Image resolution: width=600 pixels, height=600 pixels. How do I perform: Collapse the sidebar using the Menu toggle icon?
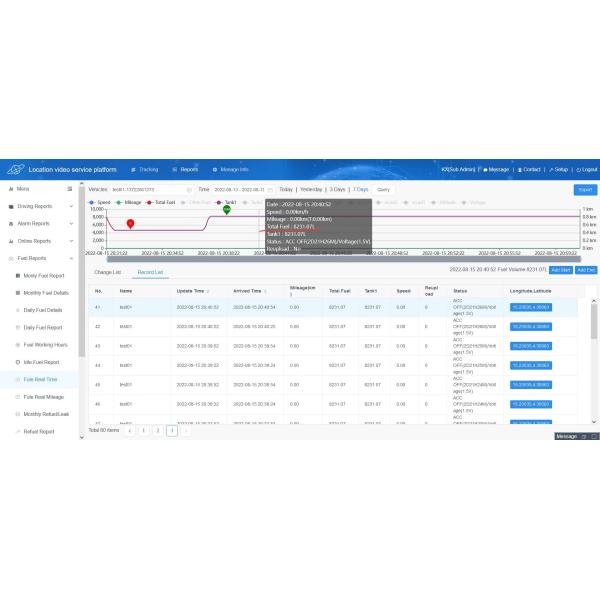69,188
